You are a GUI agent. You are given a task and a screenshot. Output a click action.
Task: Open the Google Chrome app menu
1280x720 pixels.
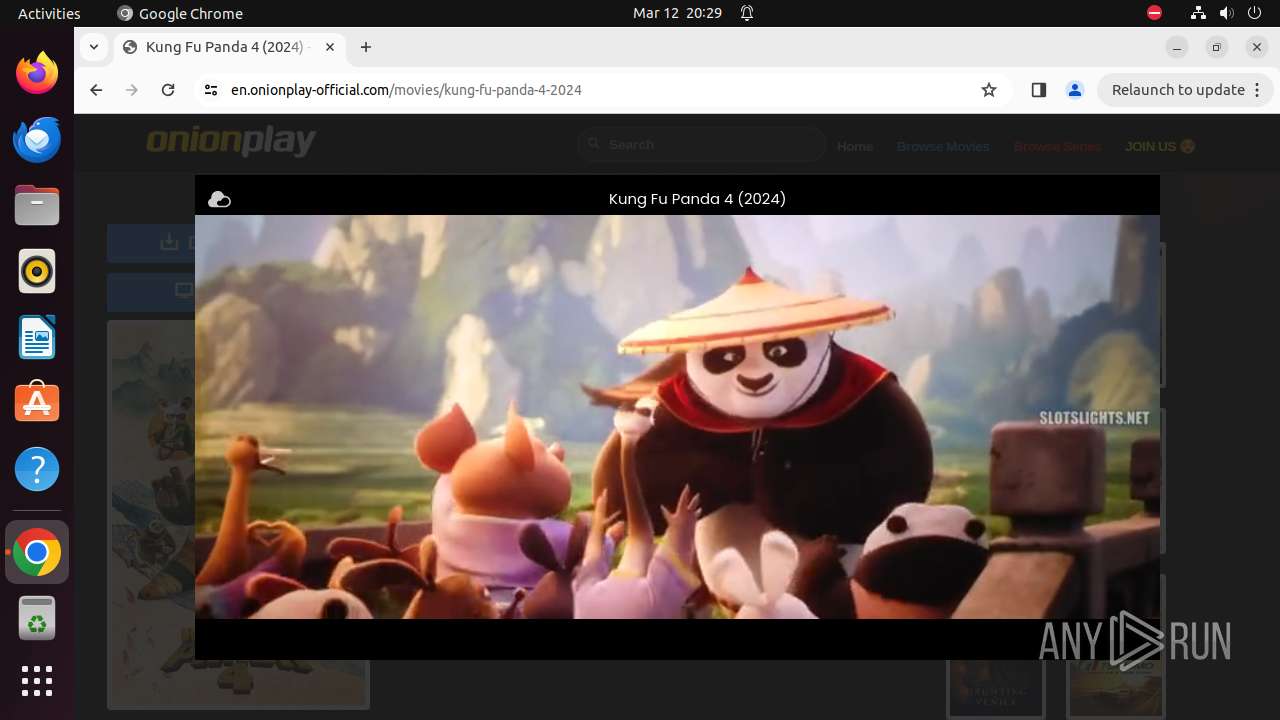tap(180, 13)
